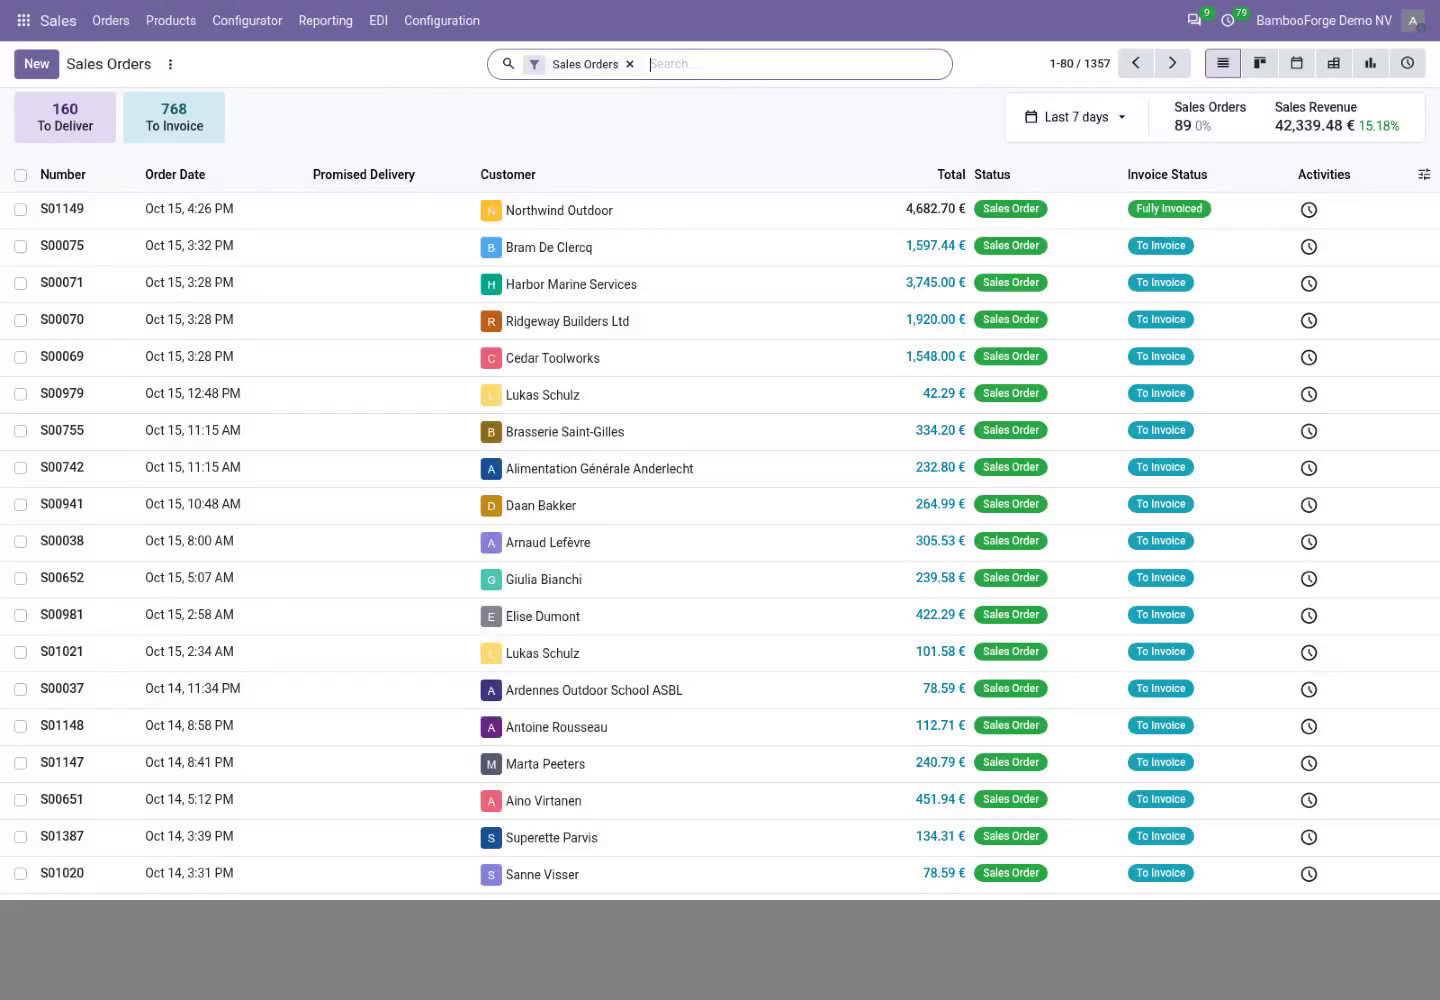Open the Orders menu

coord(111,20)
